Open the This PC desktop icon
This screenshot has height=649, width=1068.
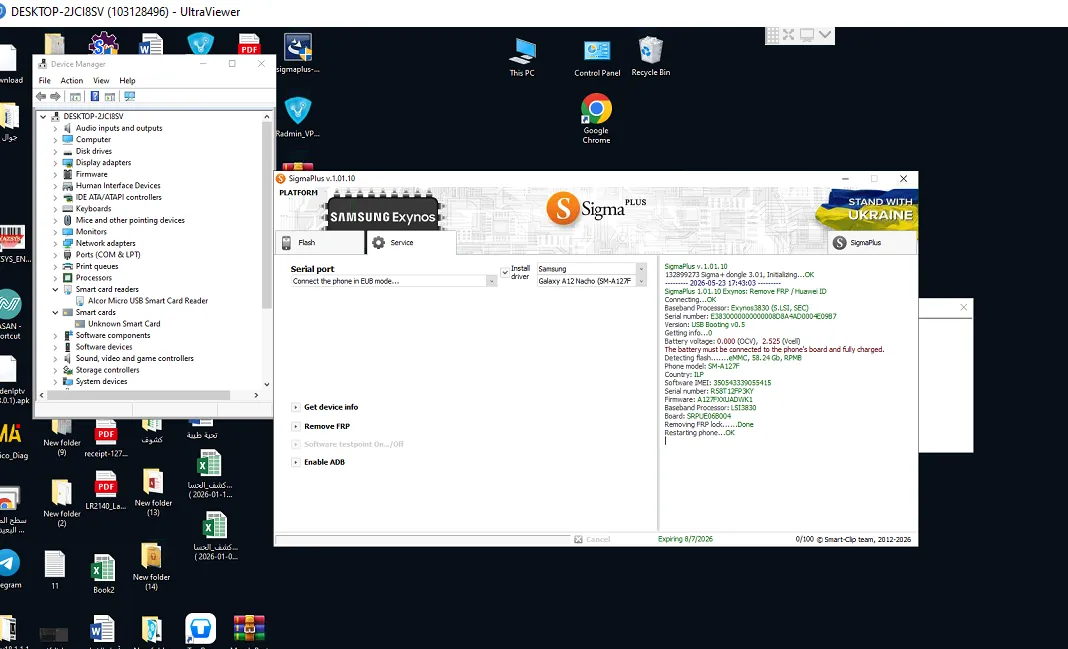point(522,57)
